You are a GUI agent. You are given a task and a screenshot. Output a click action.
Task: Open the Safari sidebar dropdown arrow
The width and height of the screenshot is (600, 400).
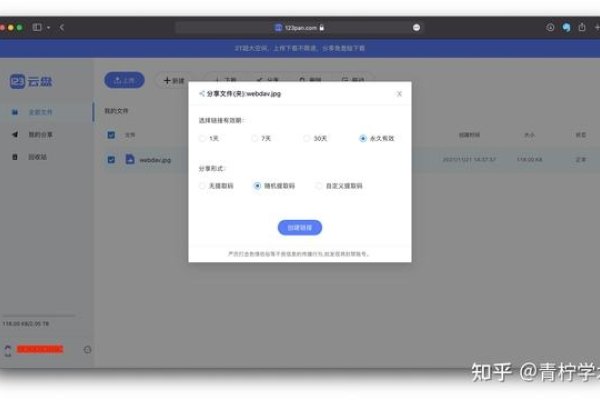pyautogui.click(x=48, y=28)
